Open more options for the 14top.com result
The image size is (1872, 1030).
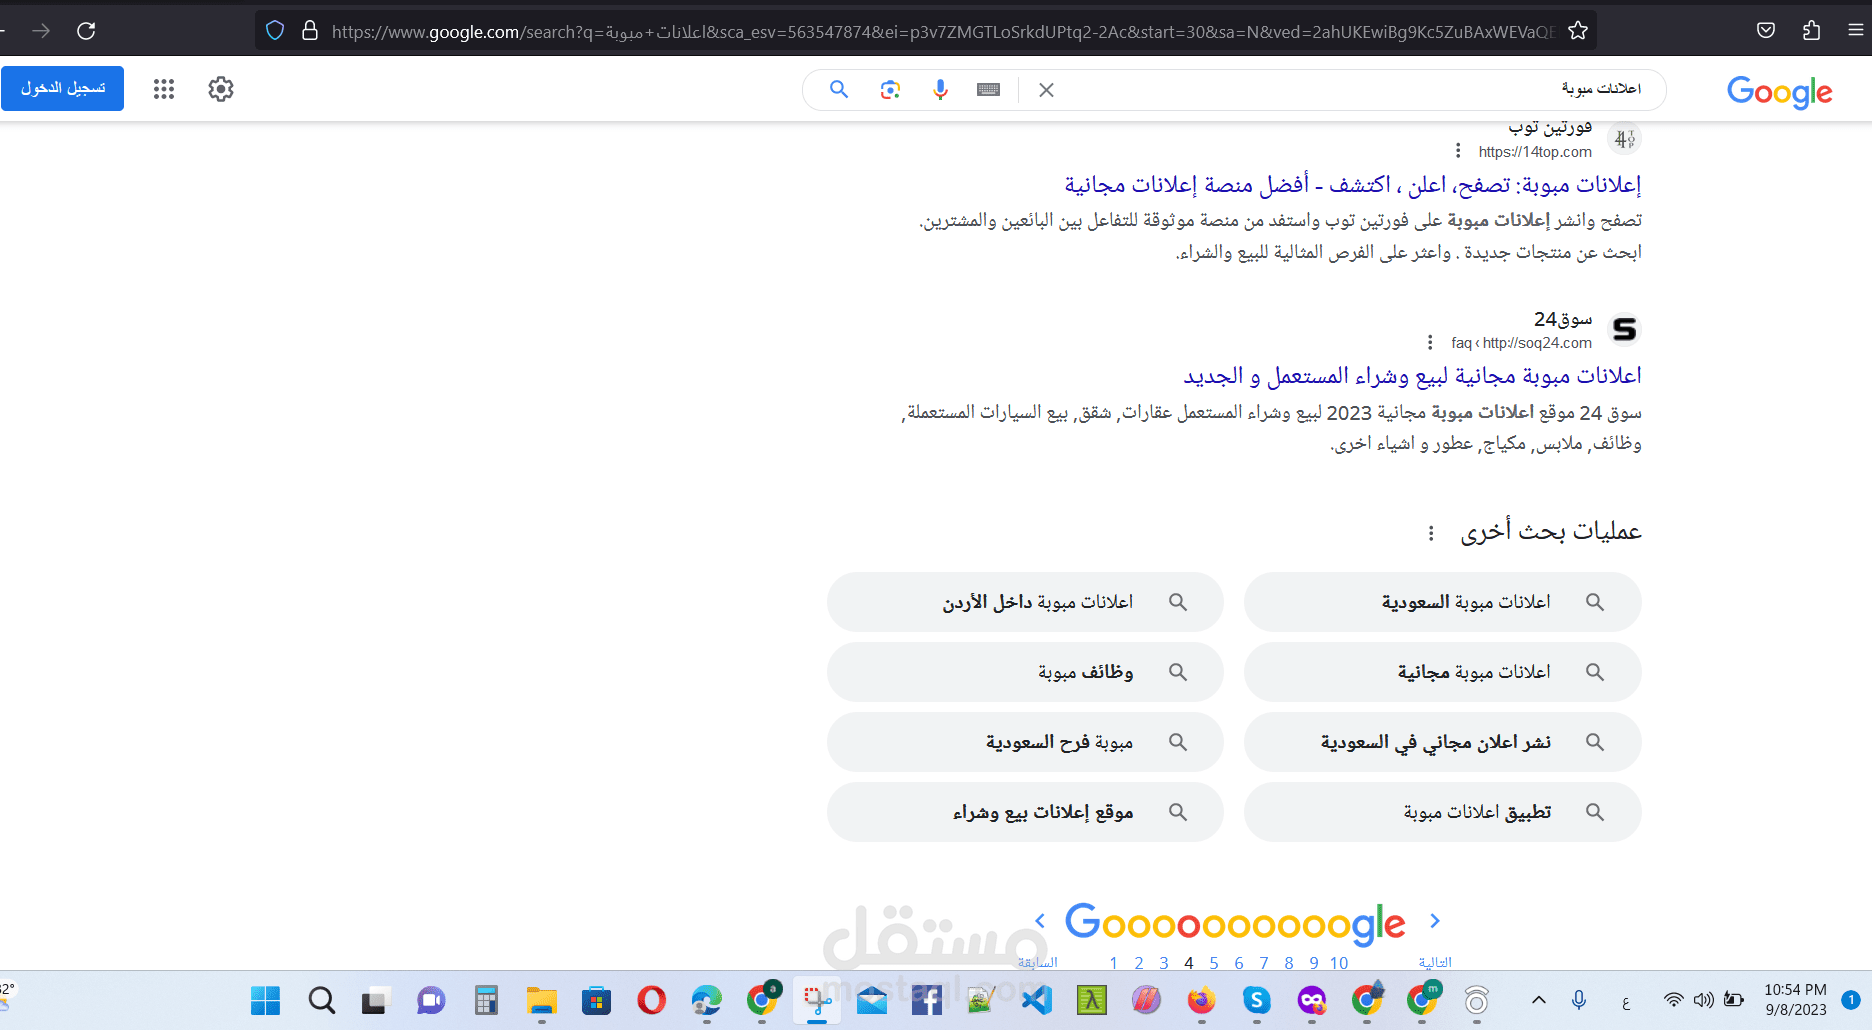pos(1458,151)
